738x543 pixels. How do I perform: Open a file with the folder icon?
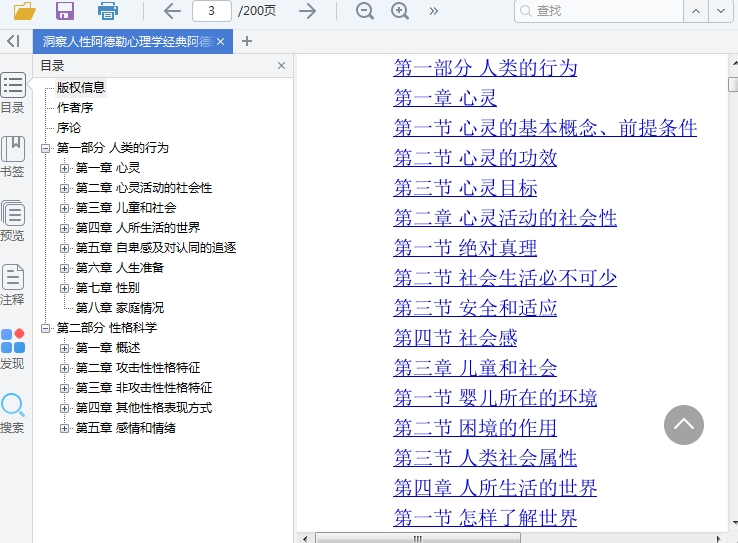tap(24, 10)
